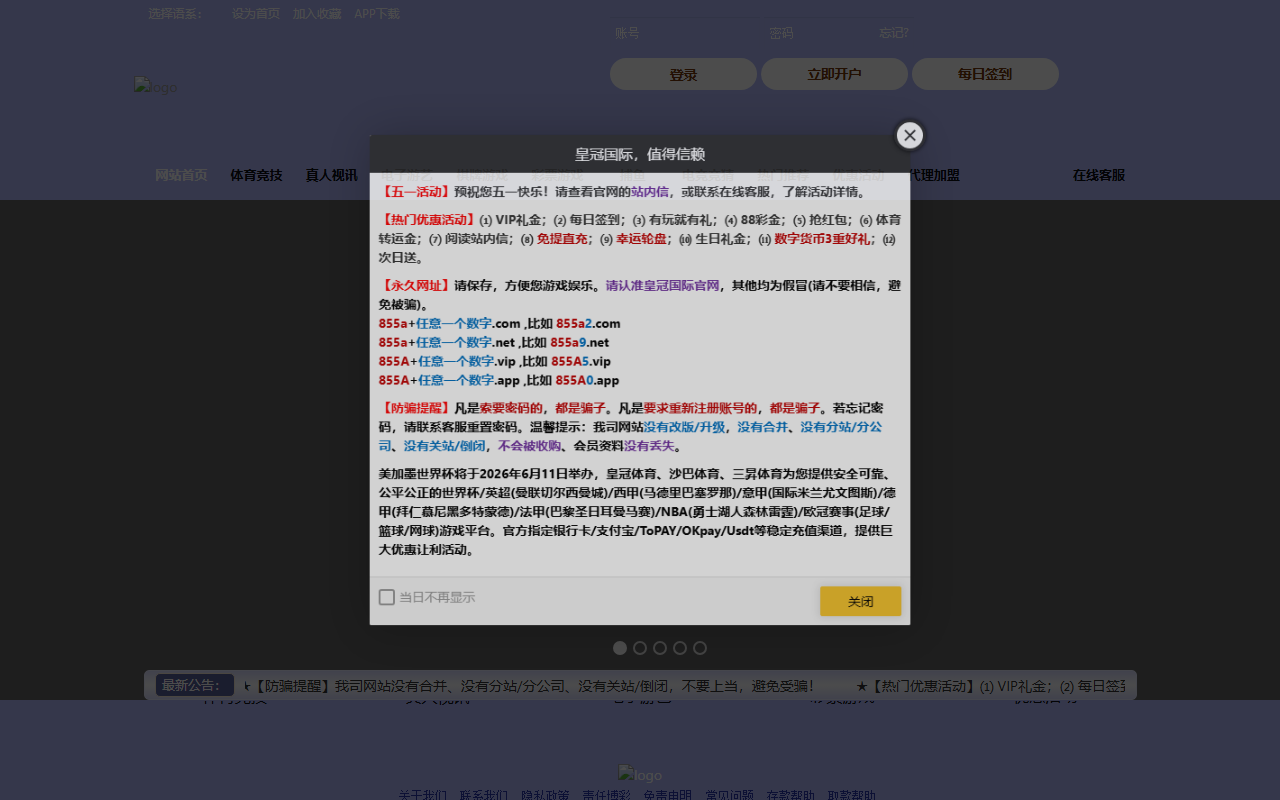Click 站内信 link in popup
The height and width of the screenshot is (800, 1280).
pyautogui.click(x=650, y=192)
